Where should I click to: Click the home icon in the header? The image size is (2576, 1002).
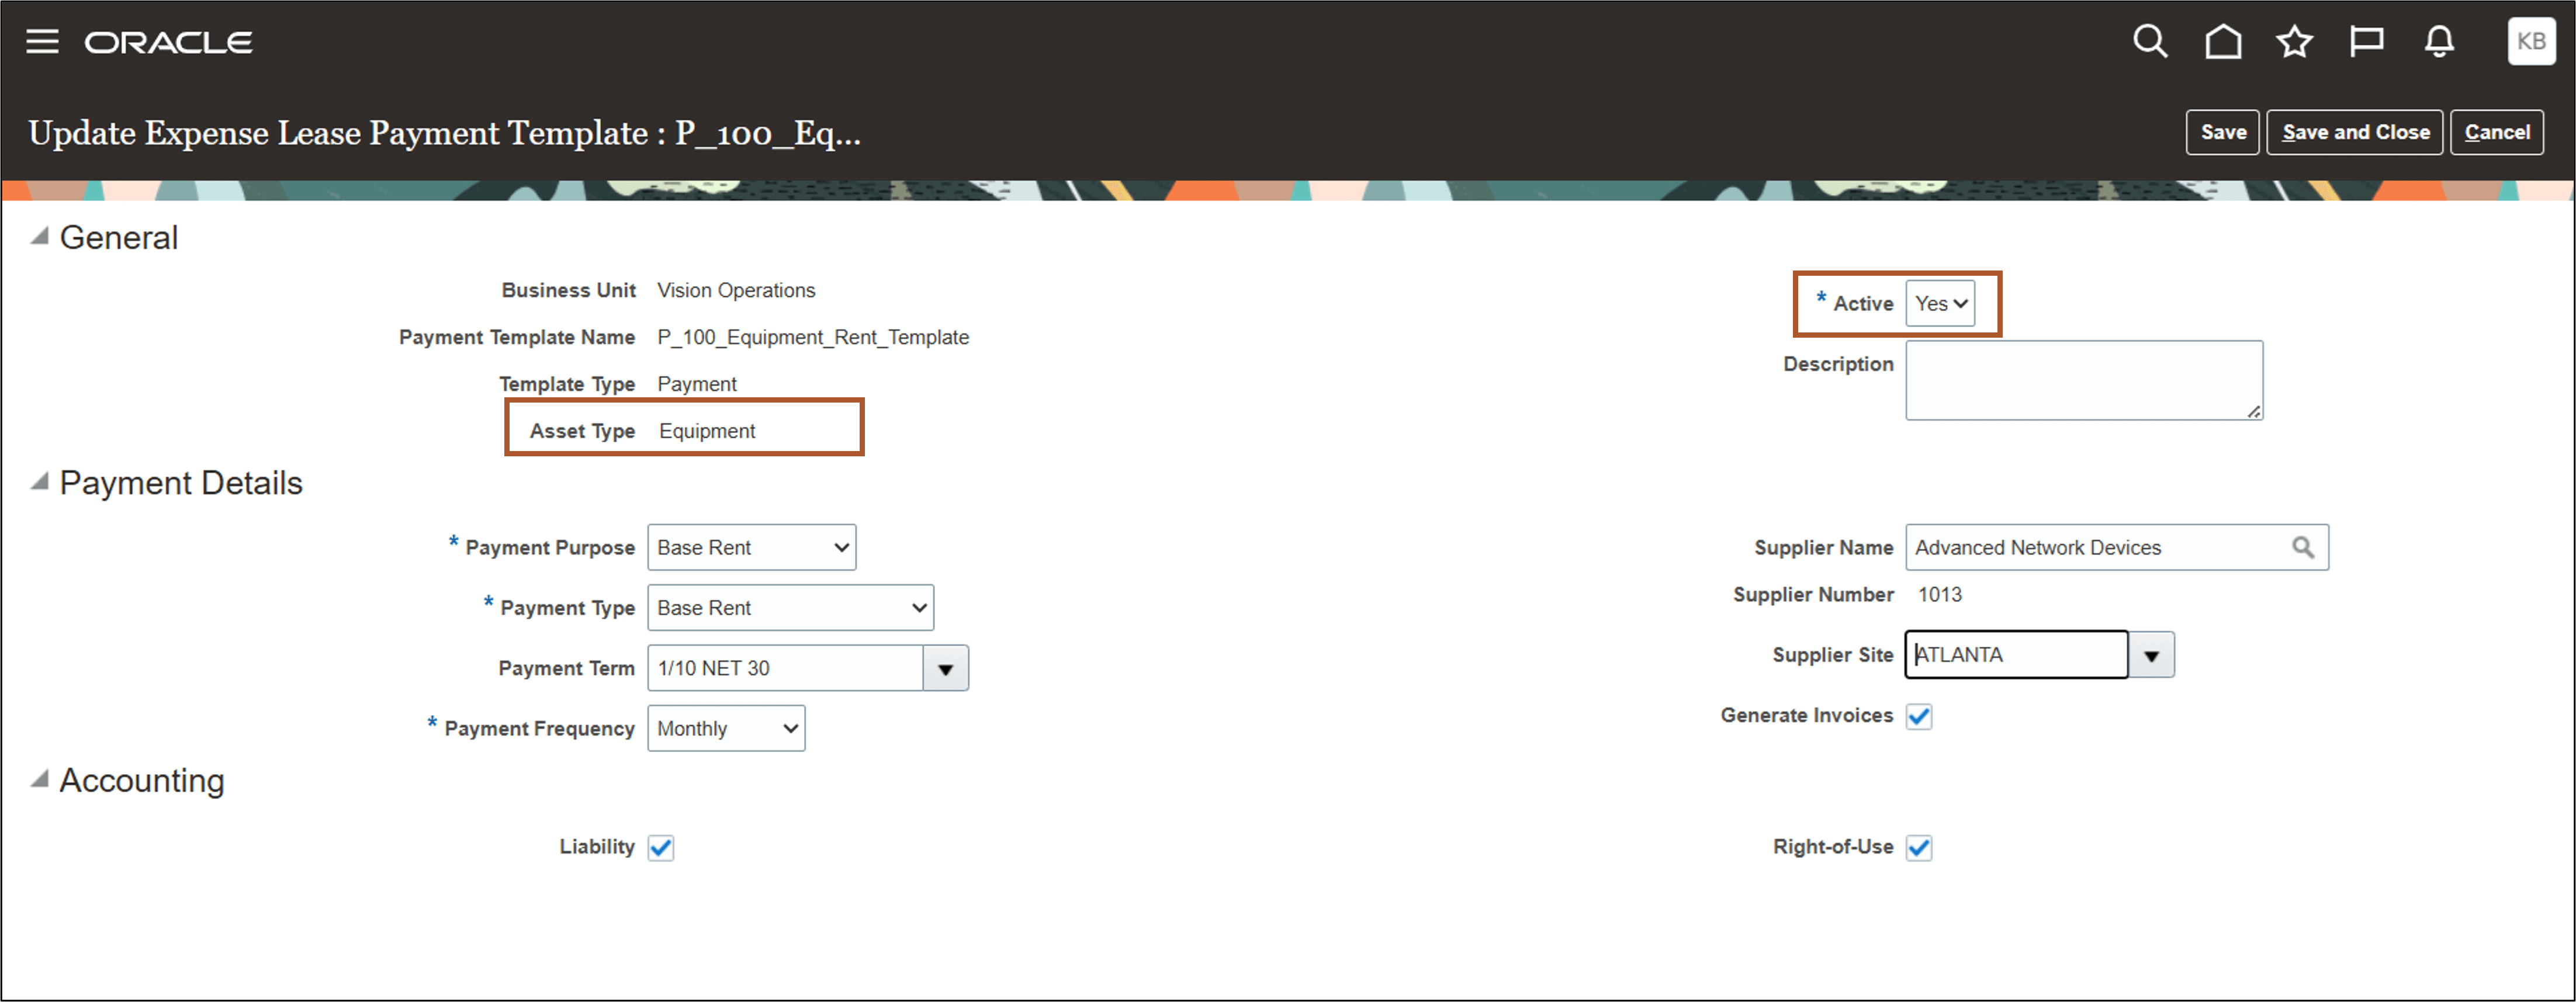point(2222,41)
